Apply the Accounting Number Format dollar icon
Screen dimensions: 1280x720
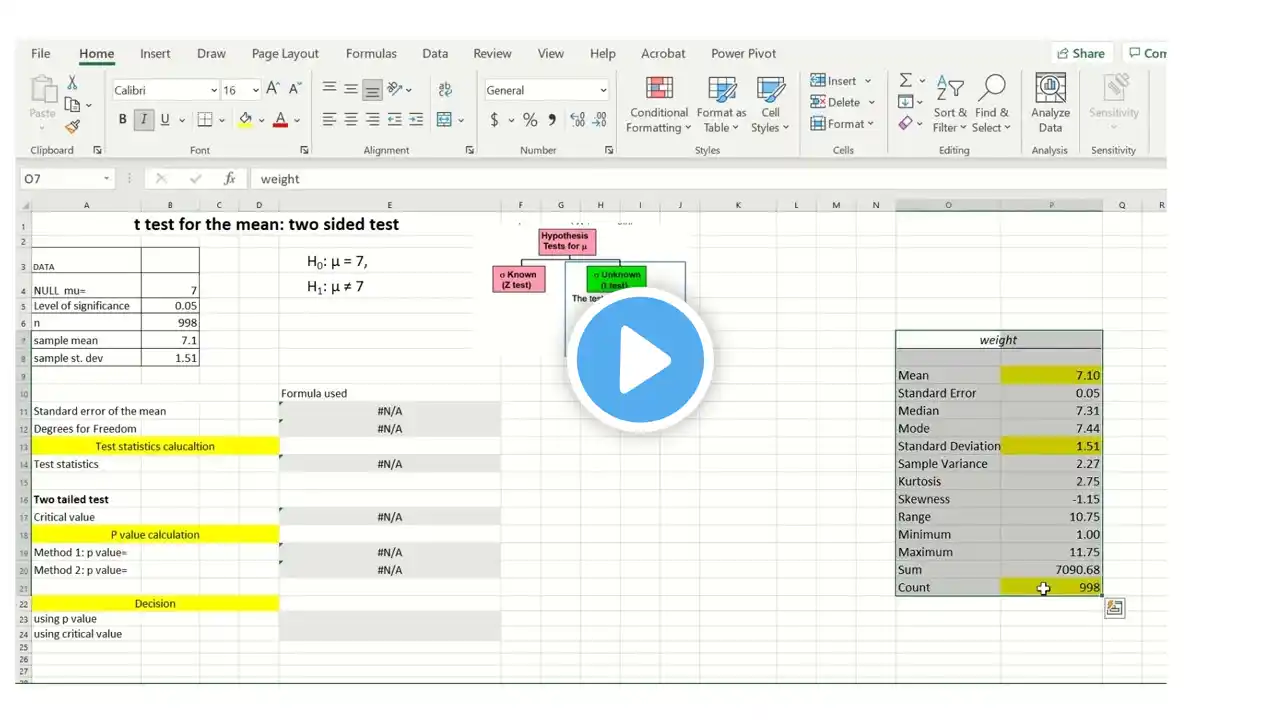[494, 120]
